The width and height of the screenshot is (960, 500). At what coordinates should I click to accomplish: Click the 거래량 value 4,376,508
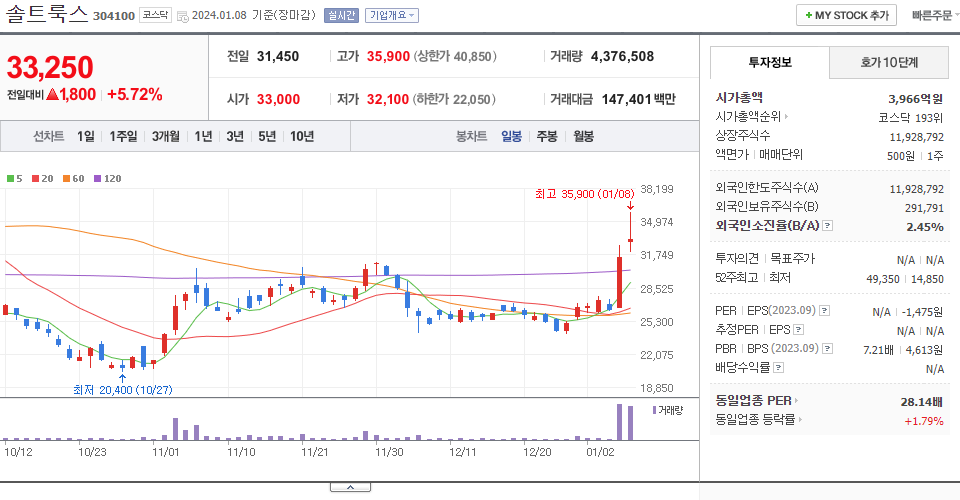[x=622, y=56]
